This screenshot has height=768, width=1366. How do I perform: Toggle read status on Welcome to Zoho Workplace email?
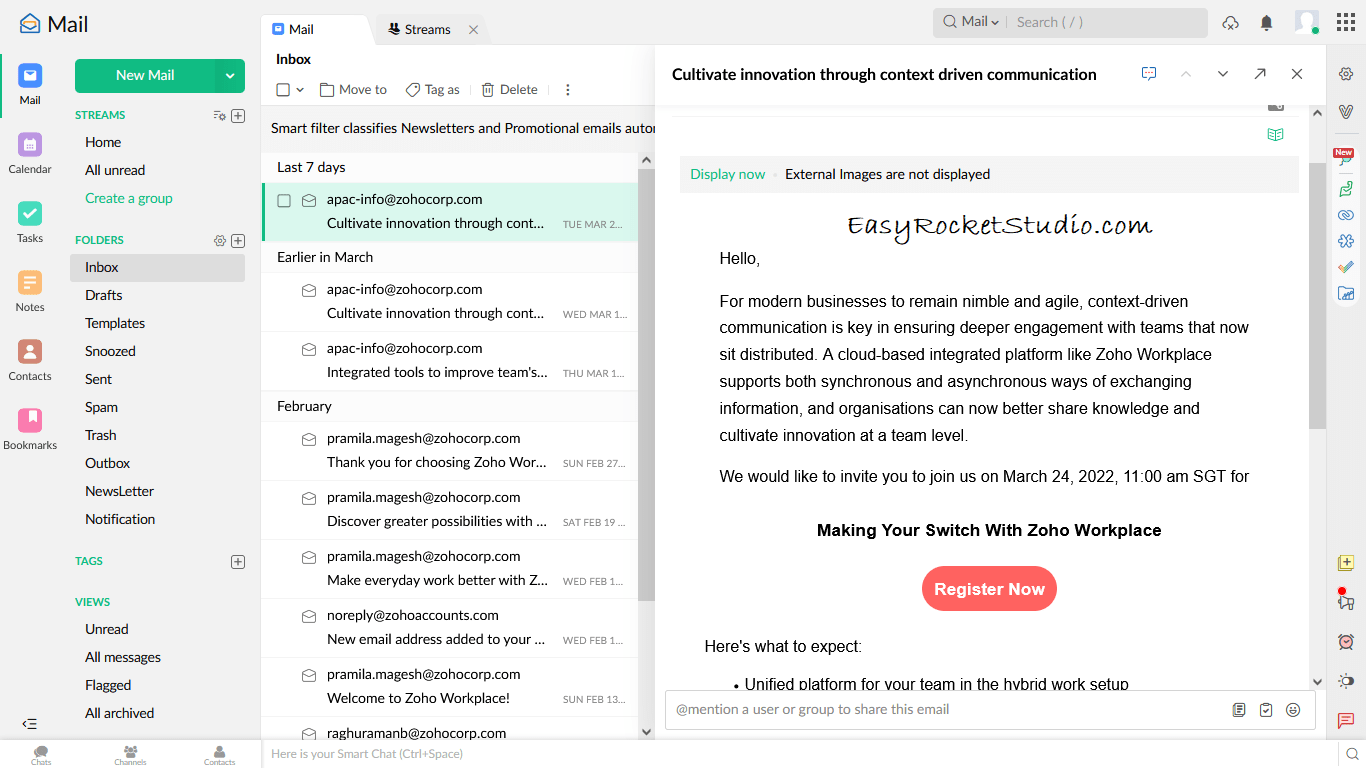[x=309, y=675]
